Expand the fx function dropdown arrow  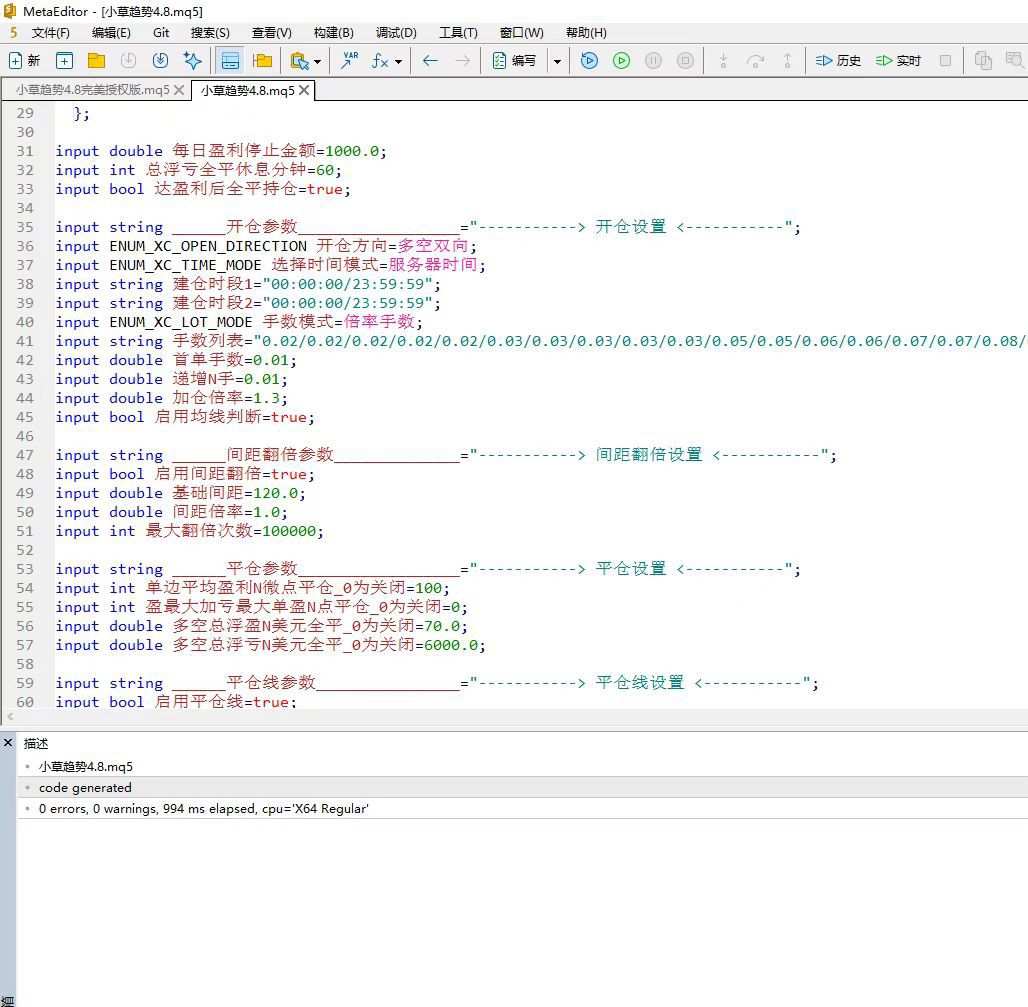(399, 62)
